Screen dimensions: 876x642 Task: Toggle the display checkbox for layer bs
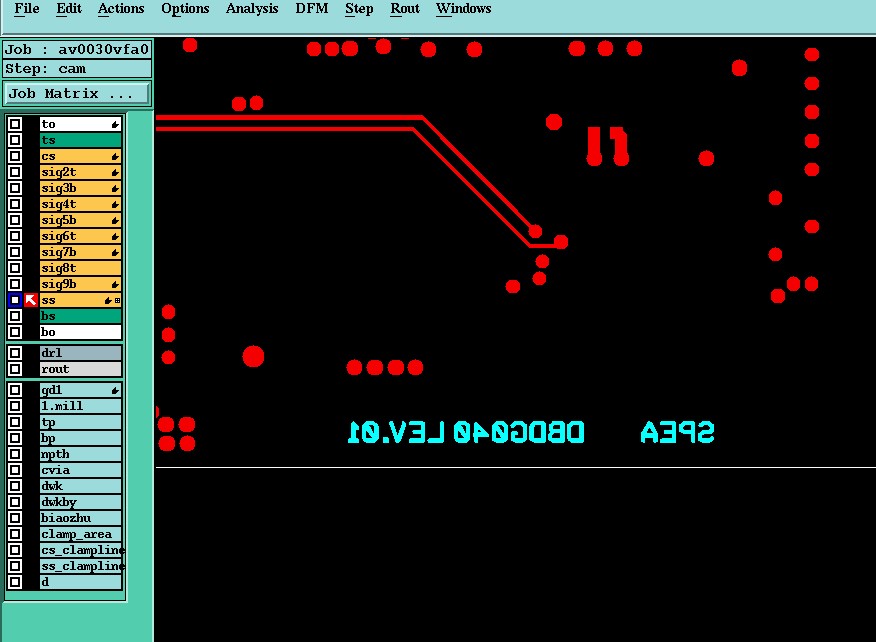(15, 316)
